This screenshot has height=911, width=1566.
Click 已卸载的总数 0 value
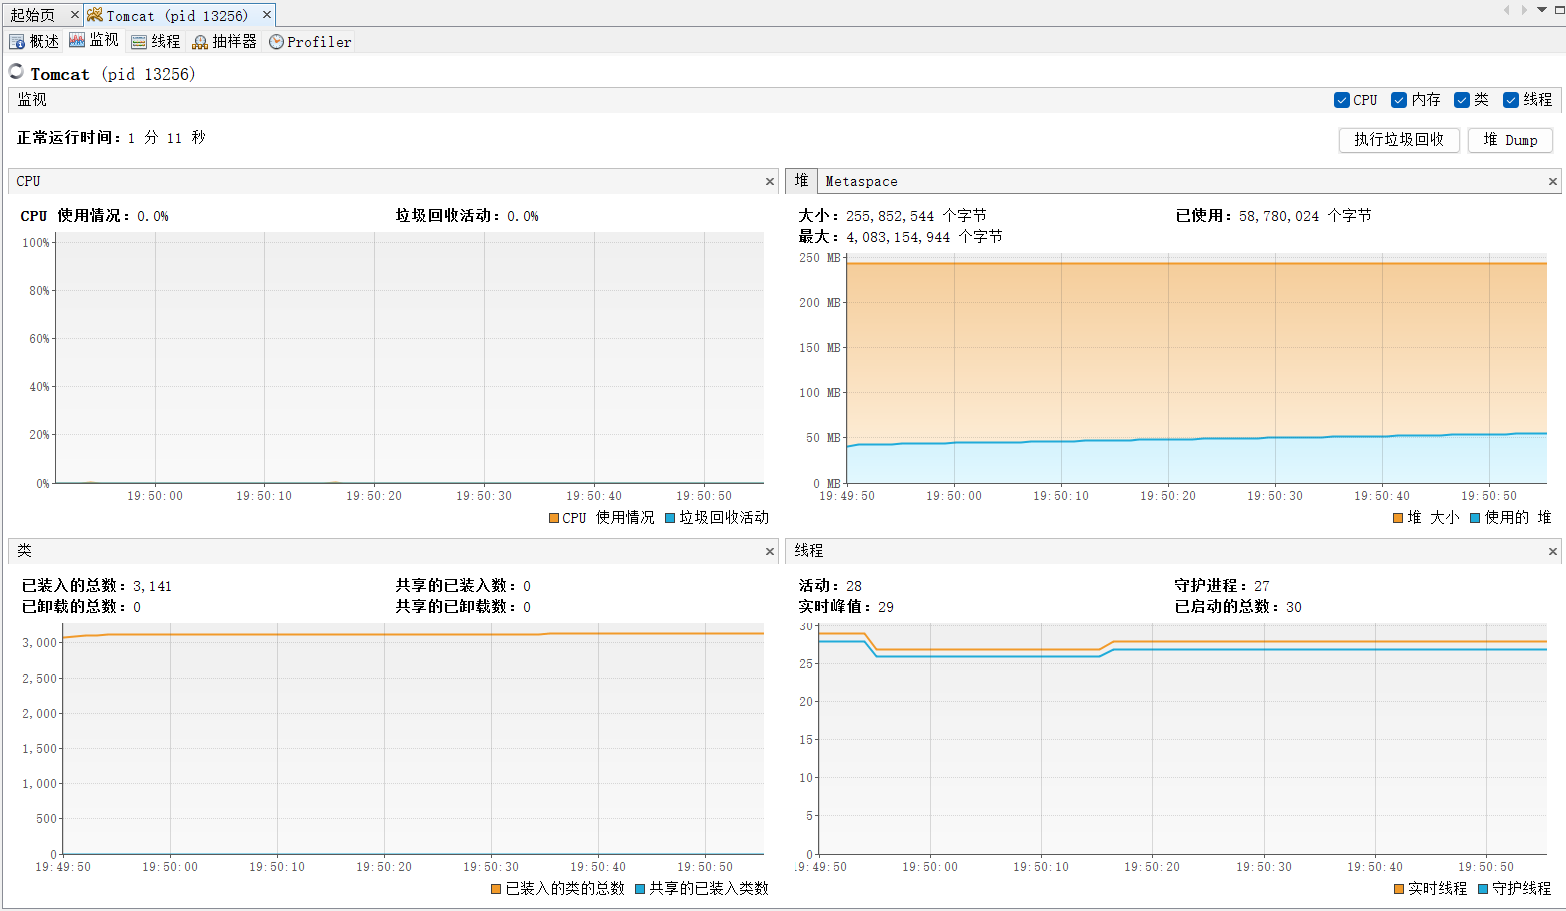click(x=137, y=607)
